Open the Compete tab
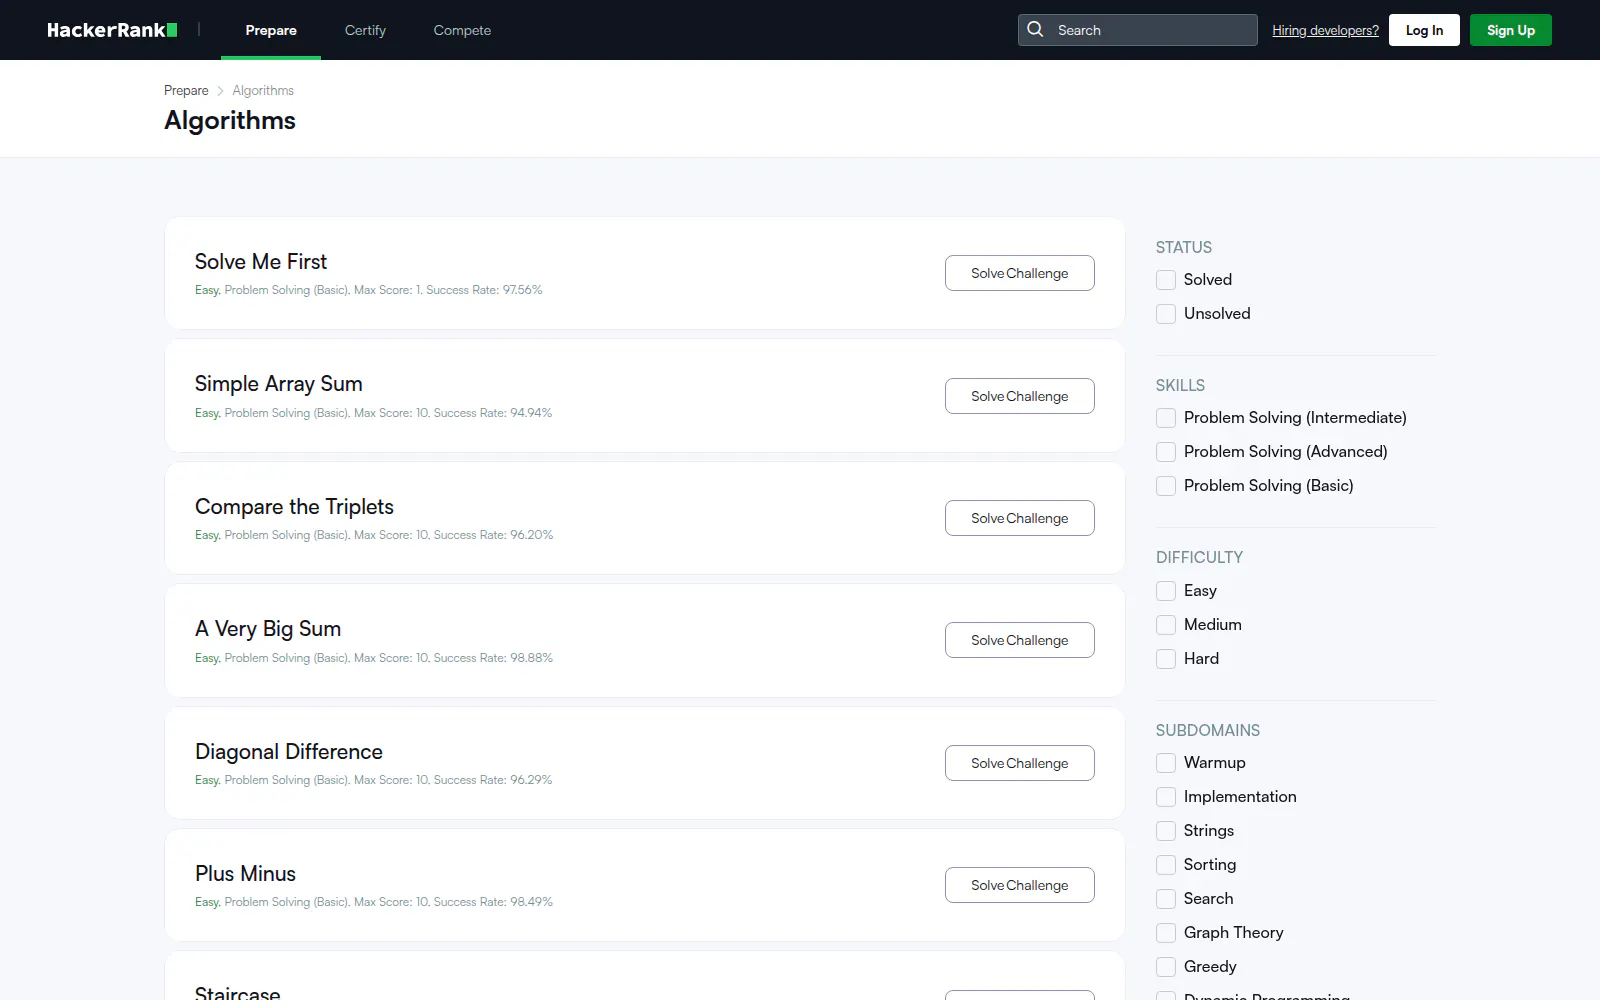 462,30
